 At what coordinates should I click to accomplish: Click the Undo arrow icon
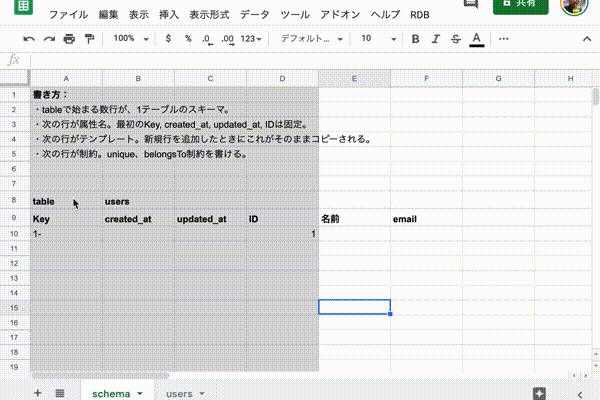pyautogui.click(x=29, y=39)
